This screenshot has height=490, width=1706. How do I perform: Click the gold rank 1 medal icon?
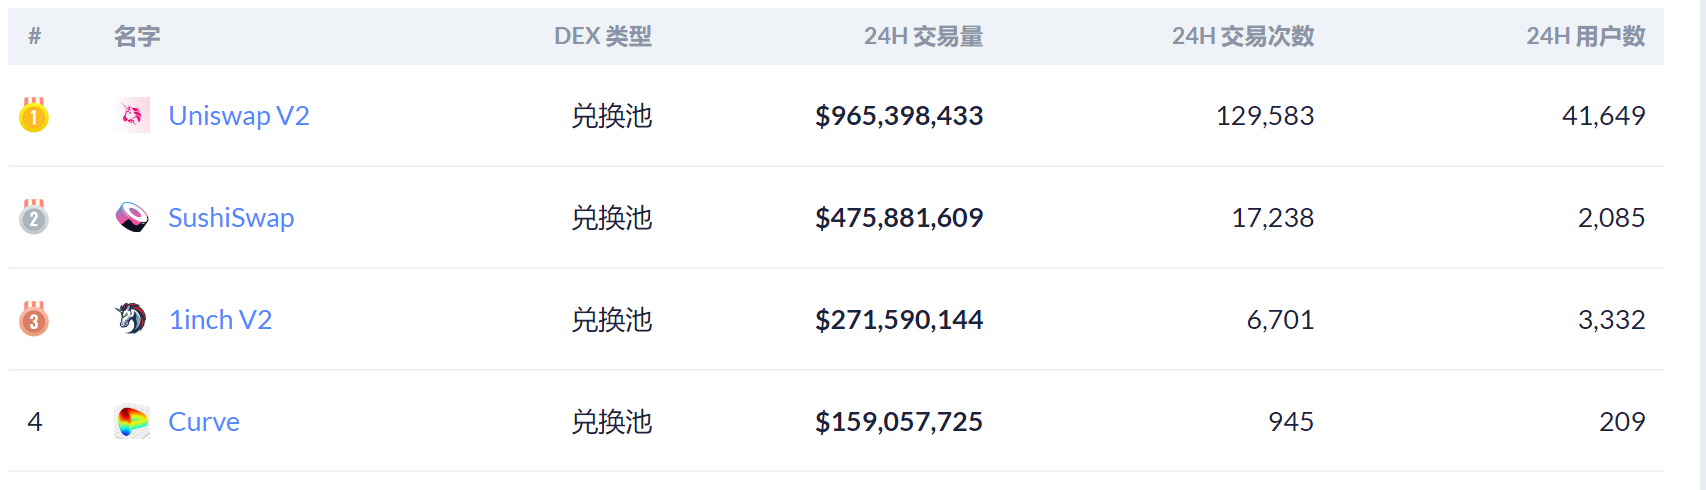pos(34,116)
